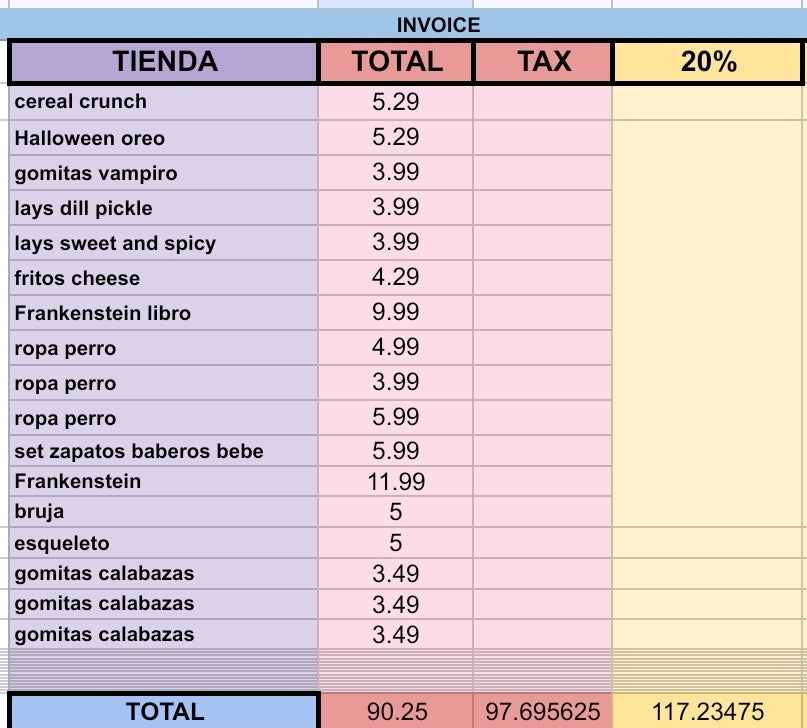Select the cereal crunch item cell

coord(164,102)
